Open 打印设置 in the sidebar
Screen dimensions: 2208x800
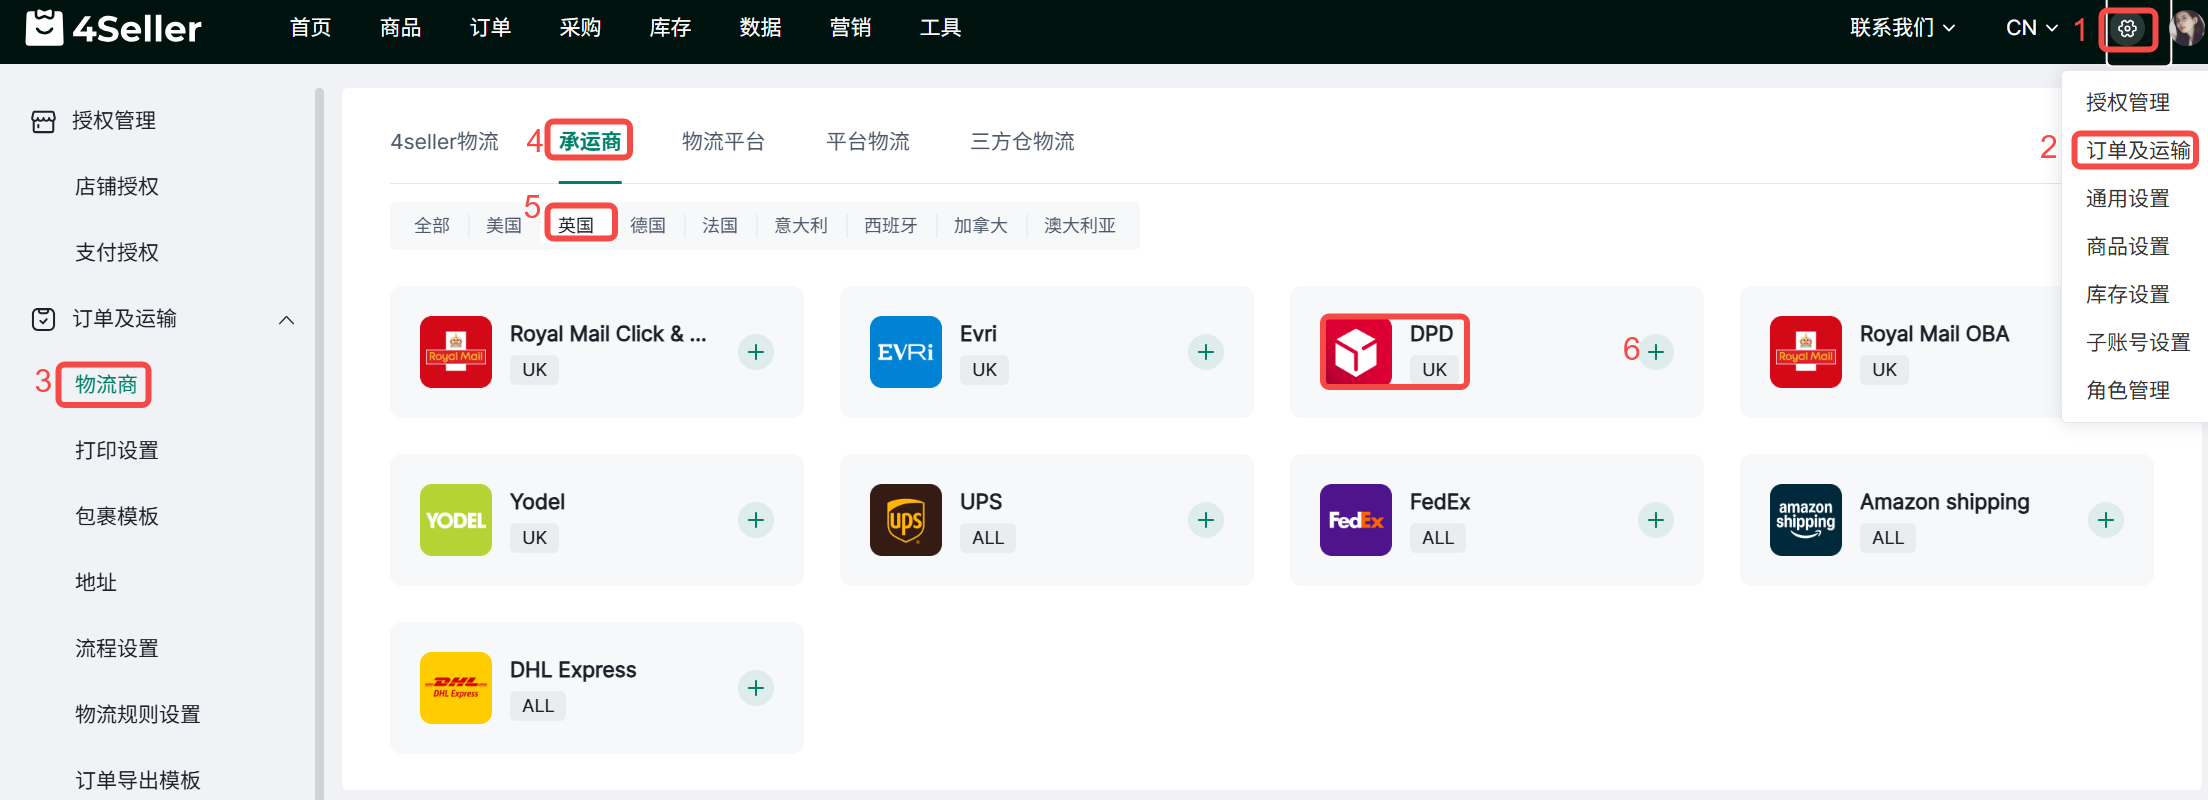tap(117, 451)
